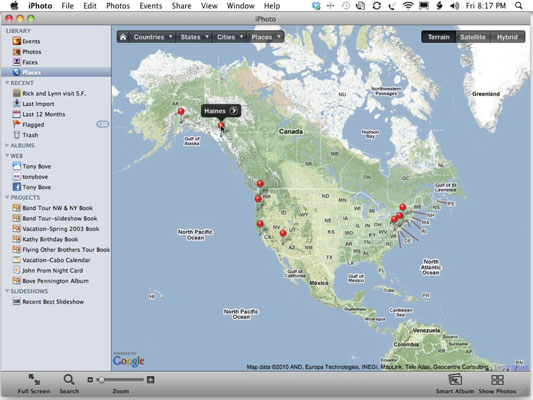Open Vacation-Spring 2003 Book project
This screenshot has width=533, height=400.
[x=61, y=229]
